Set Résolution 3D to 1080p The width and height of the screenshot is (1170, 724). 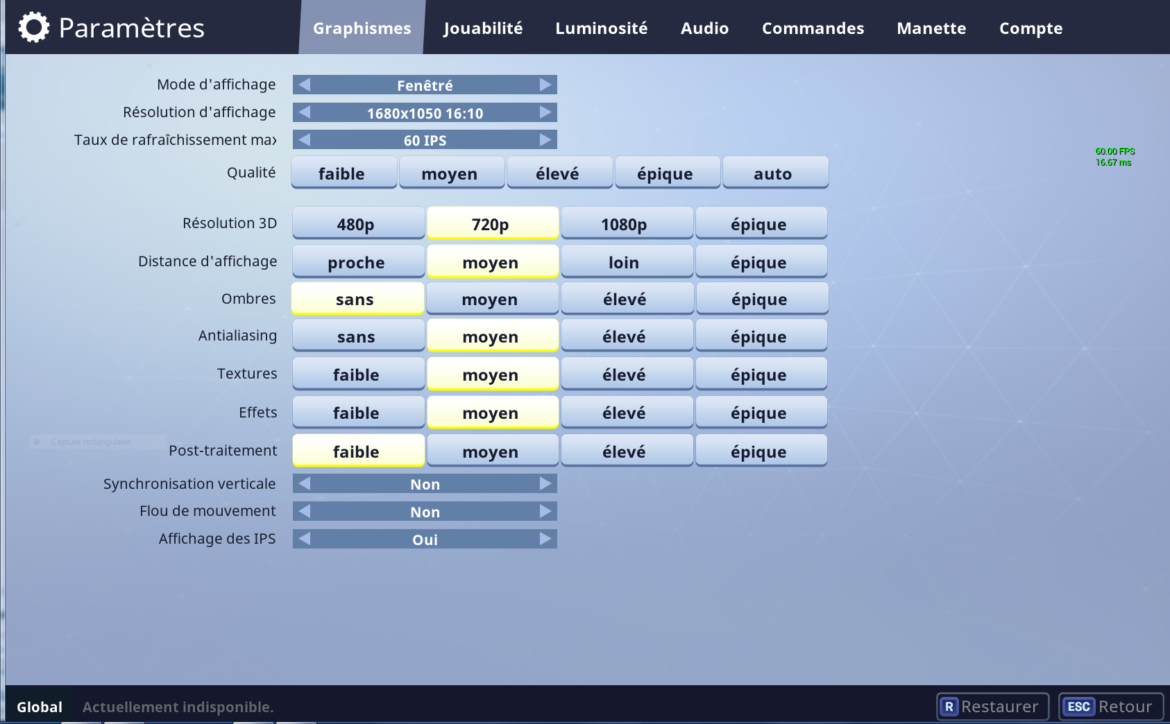point(625,224)
